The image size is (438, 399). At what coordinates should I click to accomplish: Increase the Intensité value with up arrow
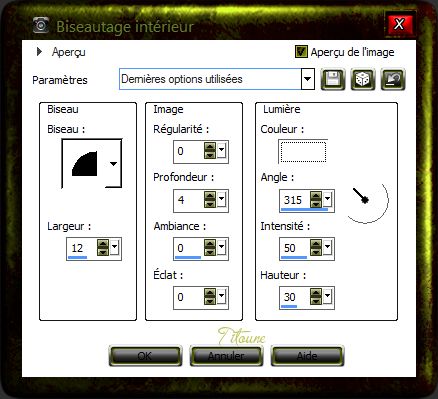316,244
